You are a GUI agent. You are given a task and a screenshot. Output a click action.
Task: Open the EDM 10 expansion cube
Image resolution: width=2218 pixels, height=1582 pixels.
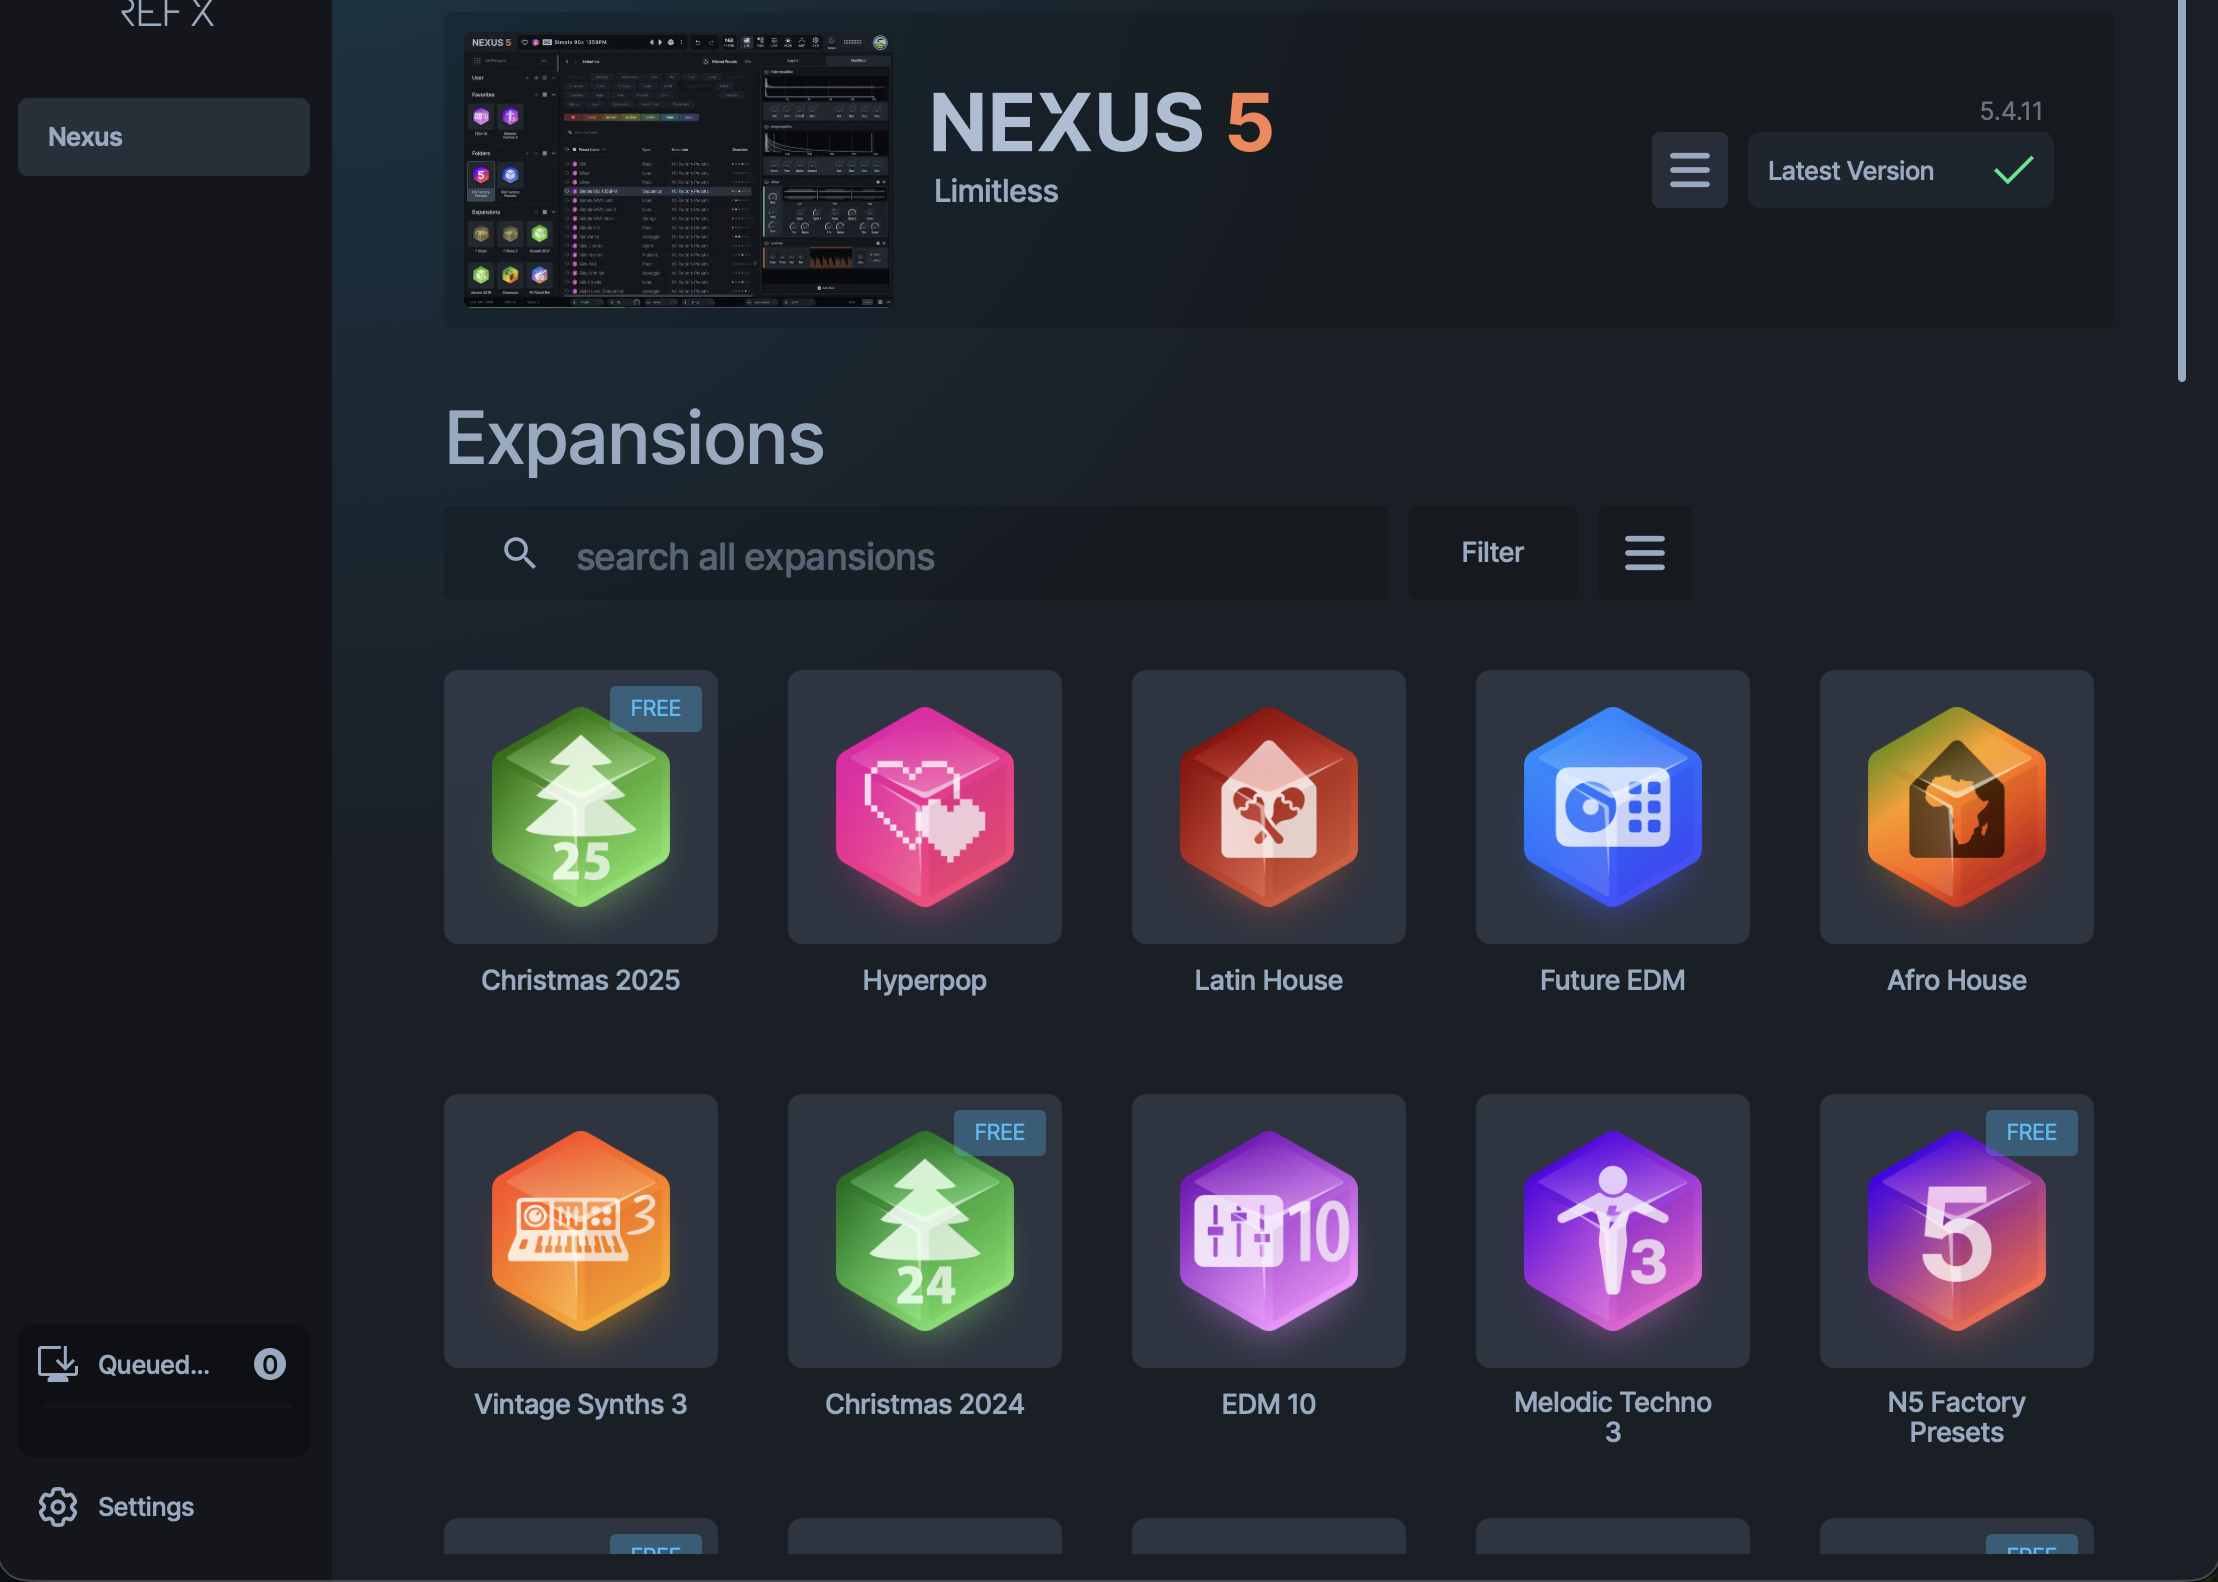coord(1267,1231)
